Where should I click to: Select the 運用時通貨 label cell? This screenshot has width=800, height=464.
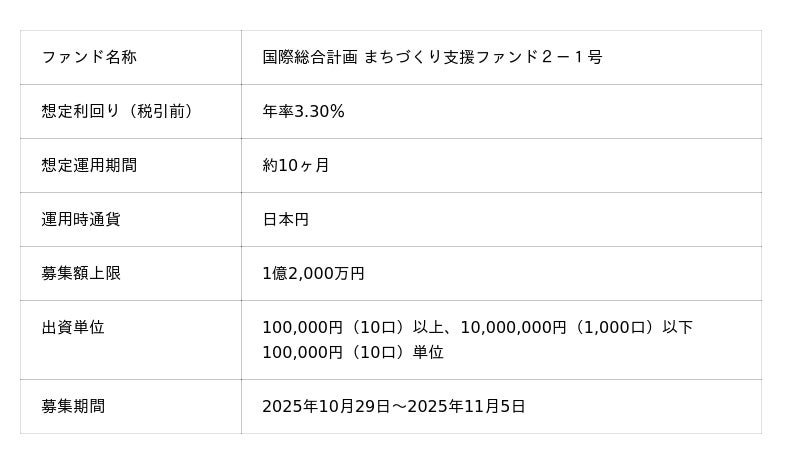coord(81,219)
